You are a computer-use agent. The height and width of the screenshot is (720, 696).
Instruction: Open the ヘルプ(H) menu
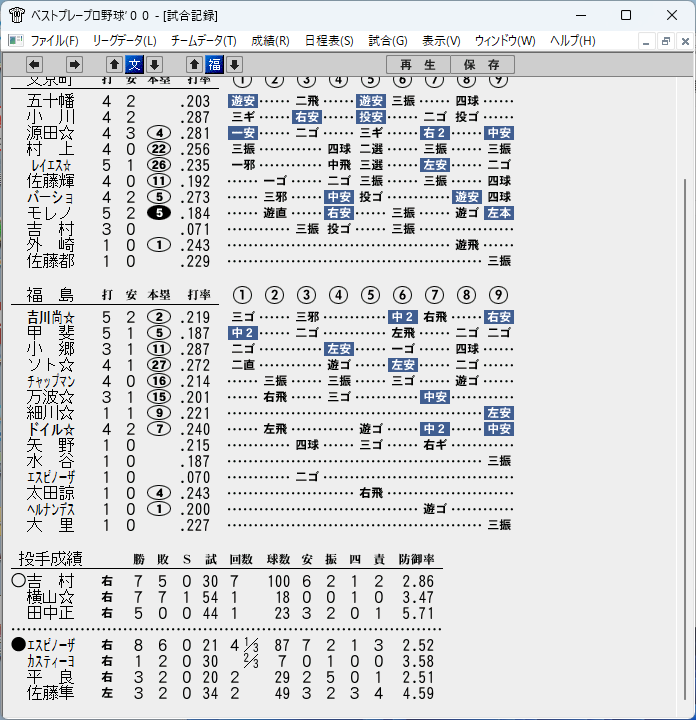573,41
